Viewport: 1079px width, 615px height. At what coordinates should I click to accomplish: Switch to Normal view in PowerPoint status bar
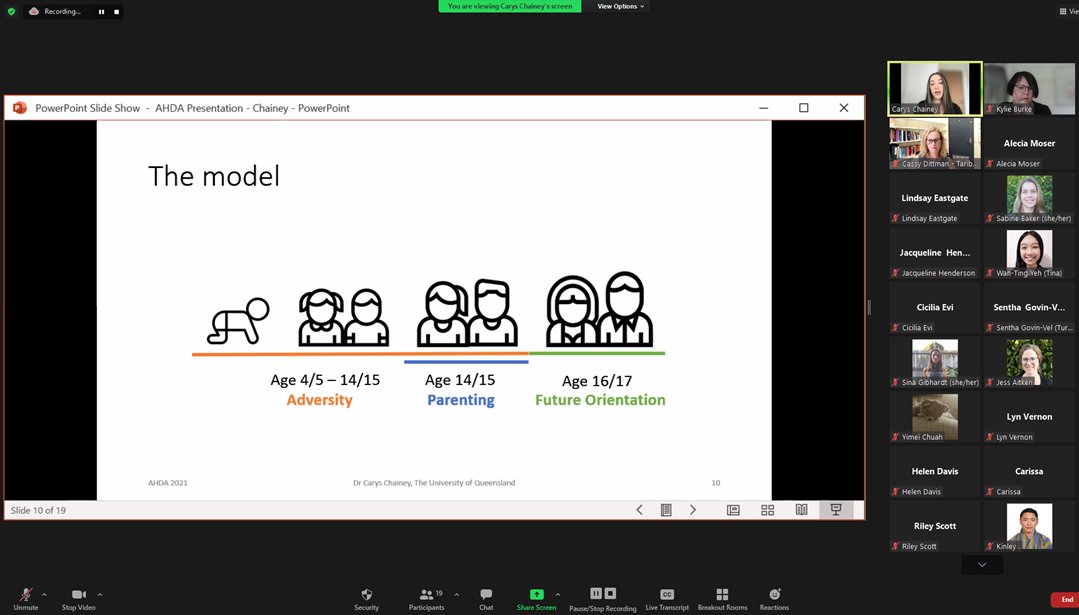[733, 510]
